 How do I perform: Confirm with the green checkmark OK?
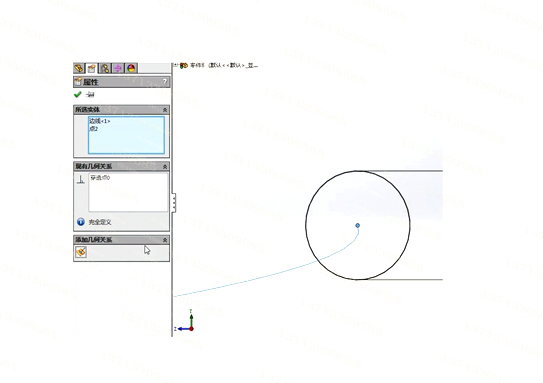(x=78, y=94)
